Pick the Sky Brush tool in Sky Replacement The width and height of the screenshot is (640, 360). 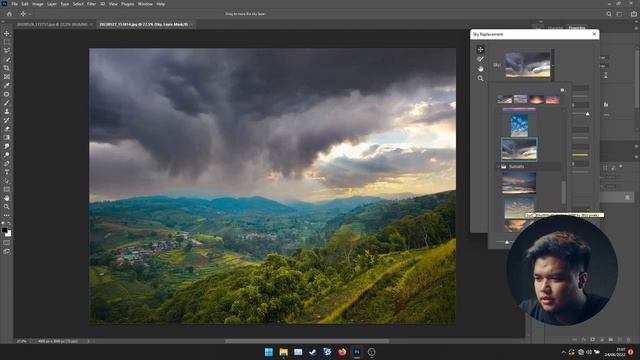tap(480, 59)
